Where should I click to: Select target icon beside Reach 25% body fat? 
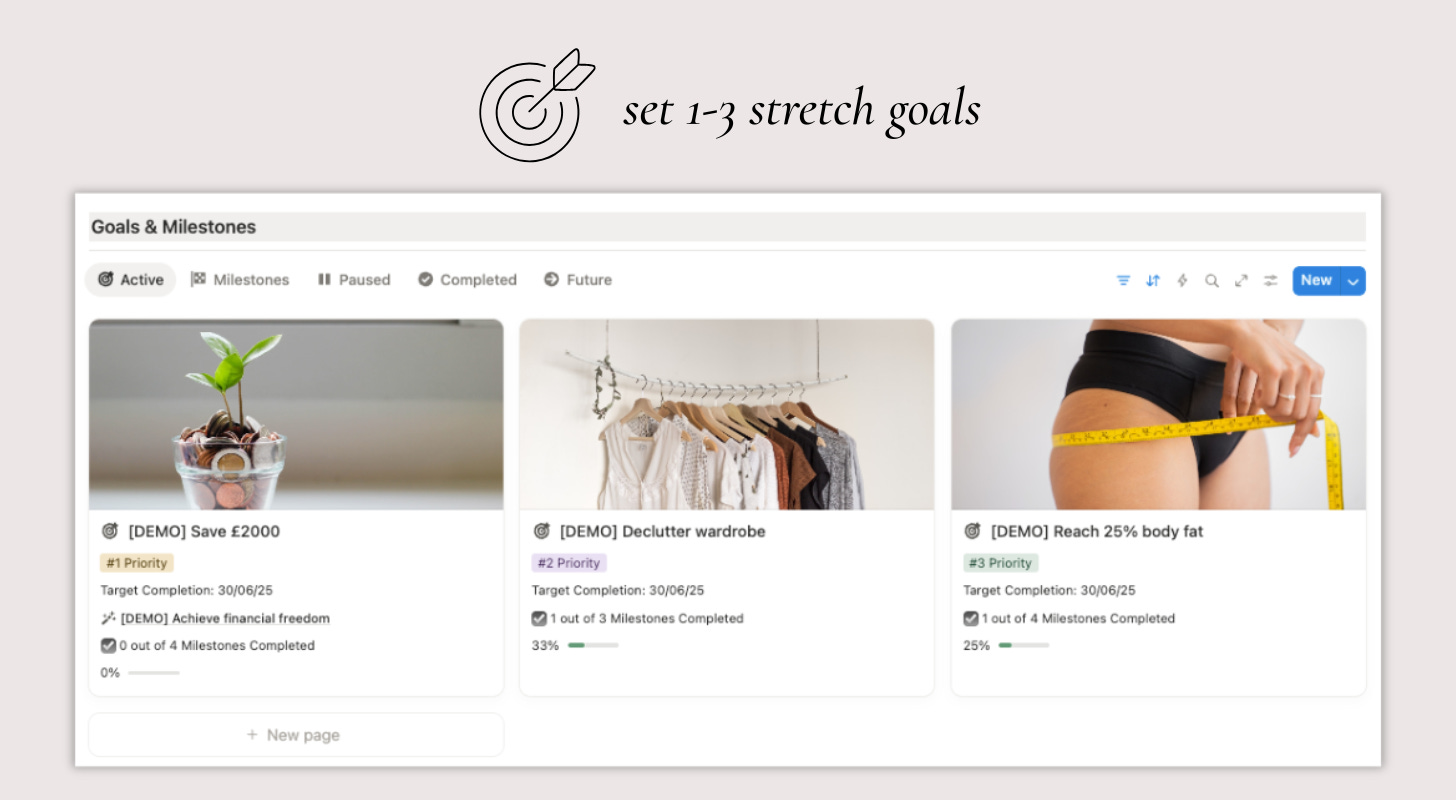pos(972,531)
